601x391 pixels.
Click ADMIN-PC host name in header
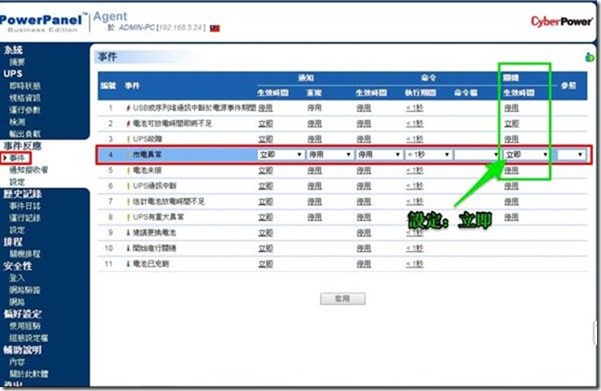tap(136, 28)
